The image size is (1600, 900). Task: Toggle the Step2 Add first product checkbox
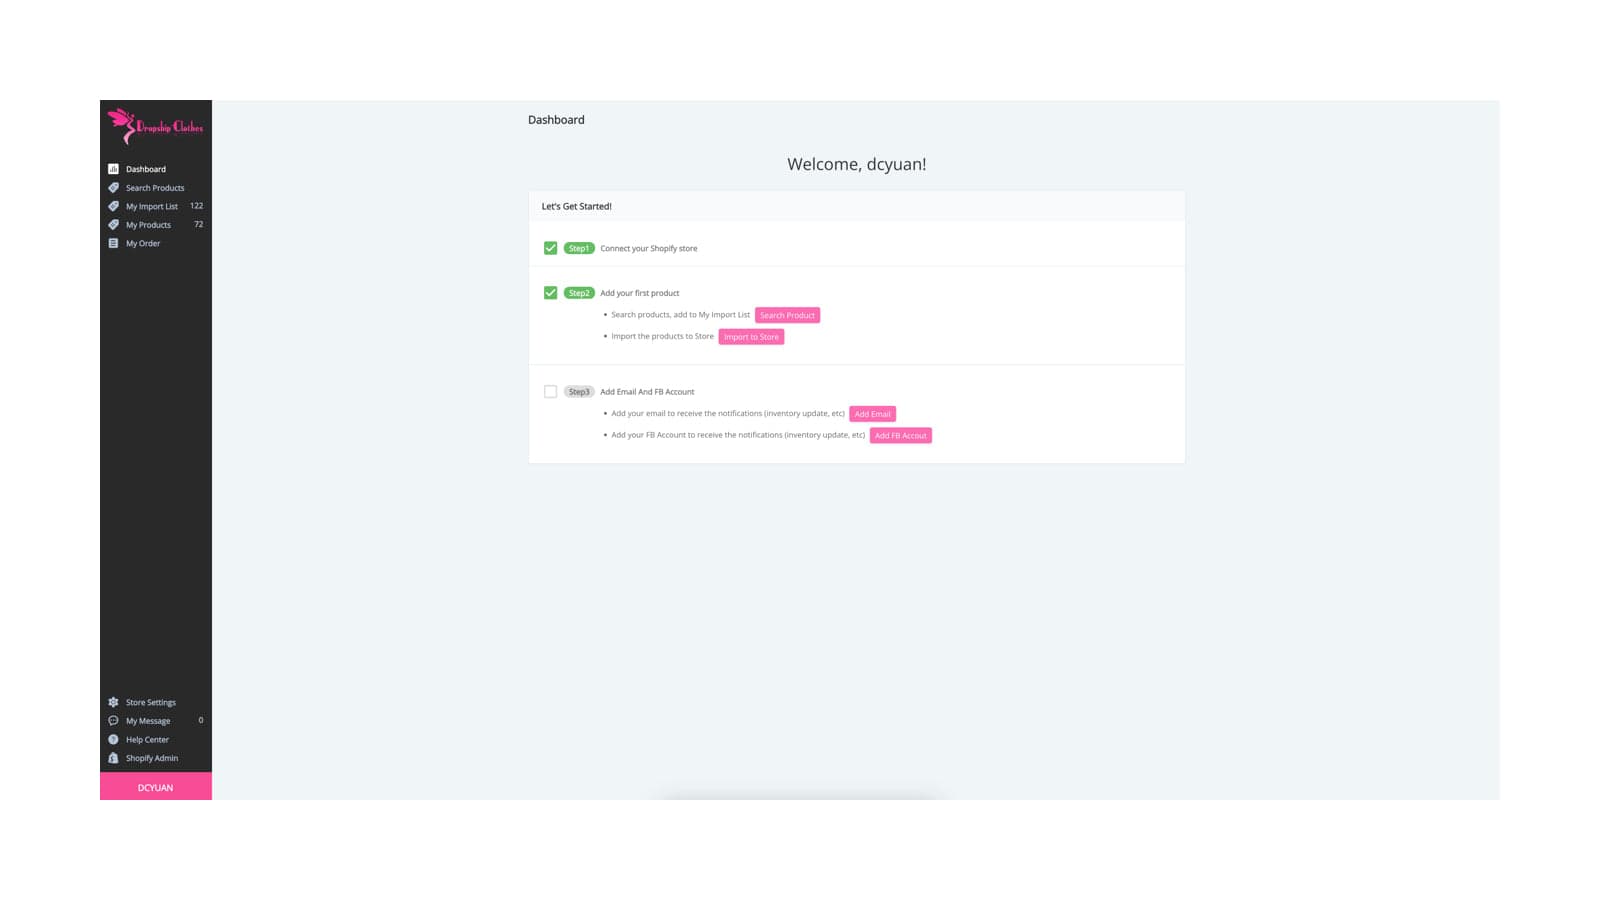[550, 293]
